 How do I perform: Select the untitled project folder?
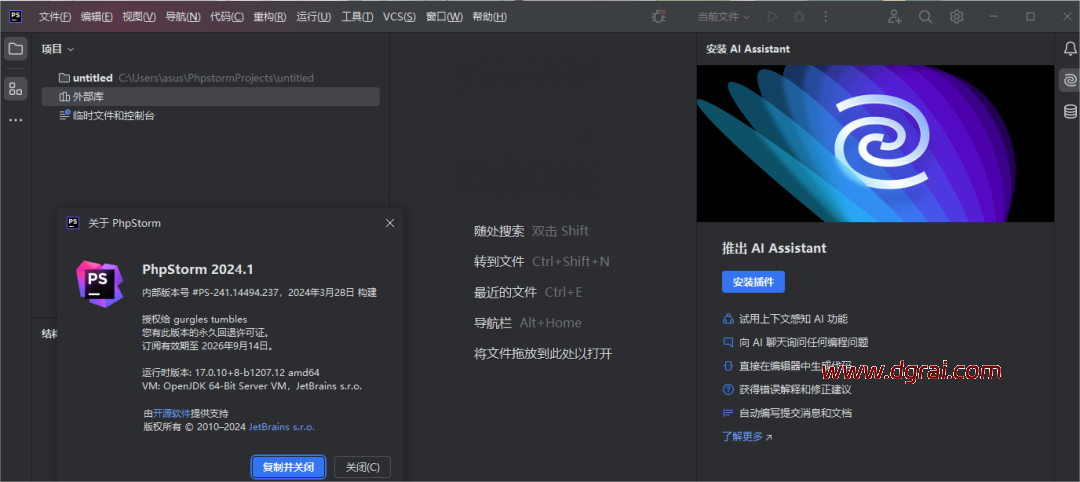(92, 78)
